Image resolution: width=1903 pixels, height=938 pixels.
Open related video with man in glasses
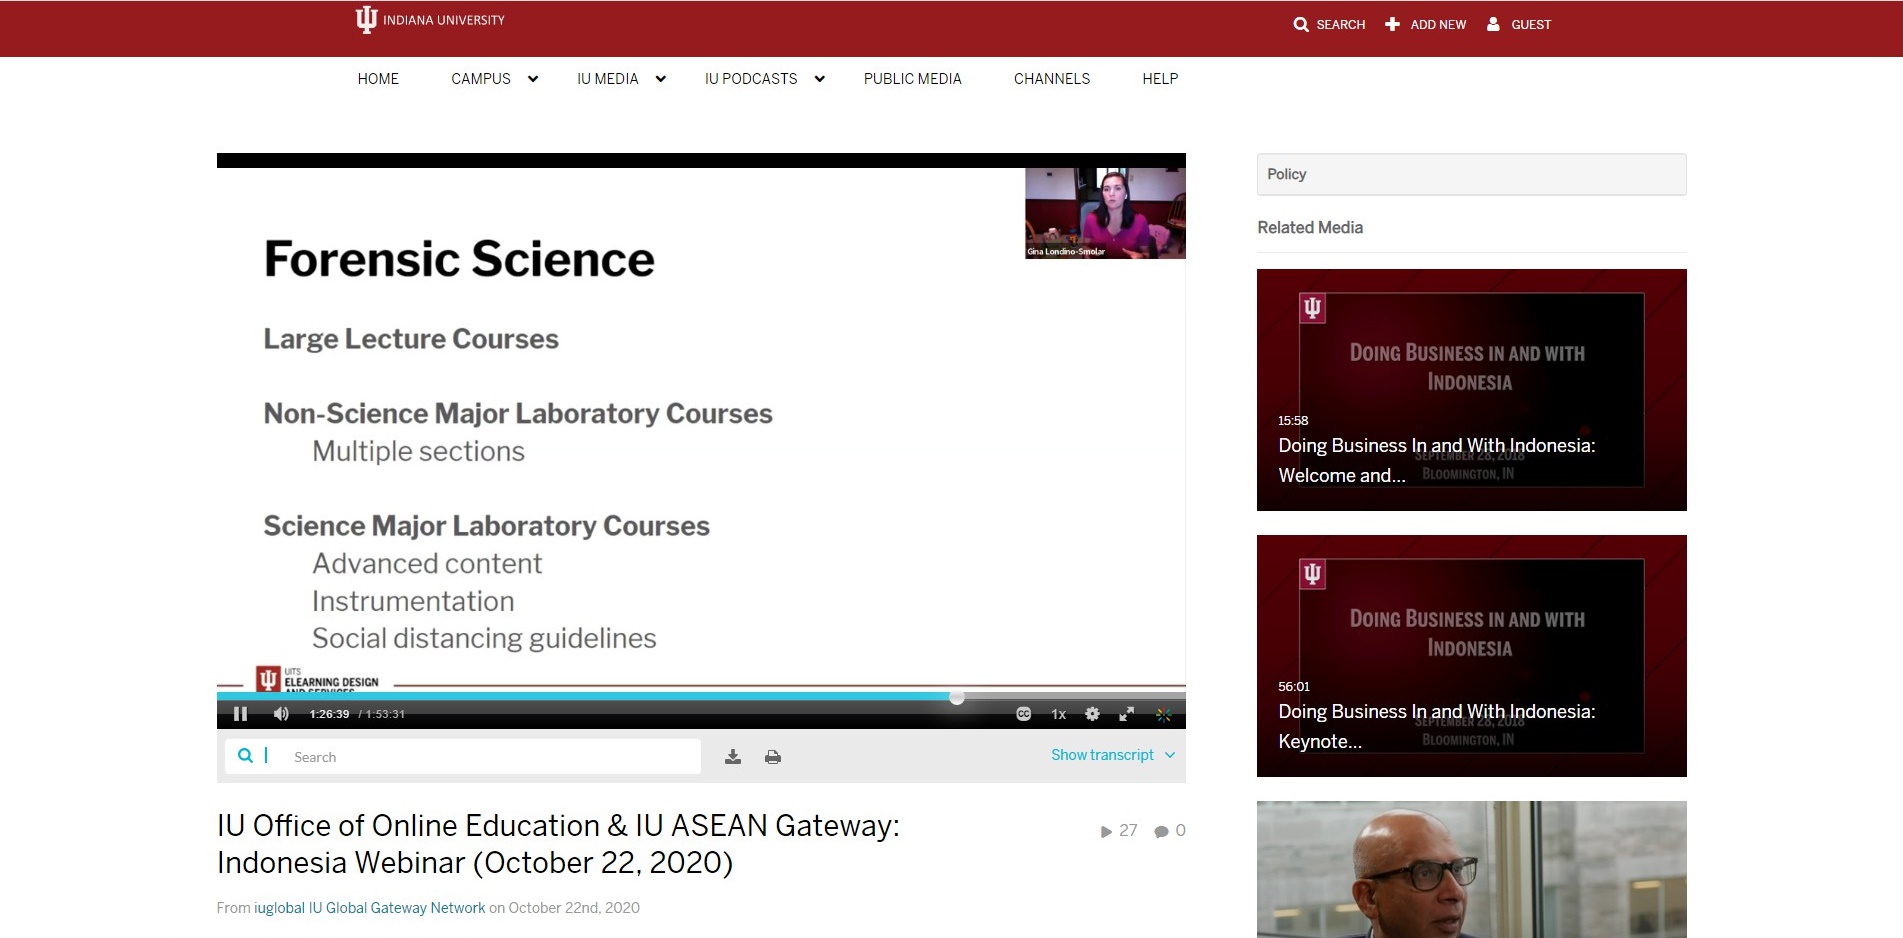[x=1471, y=869]
